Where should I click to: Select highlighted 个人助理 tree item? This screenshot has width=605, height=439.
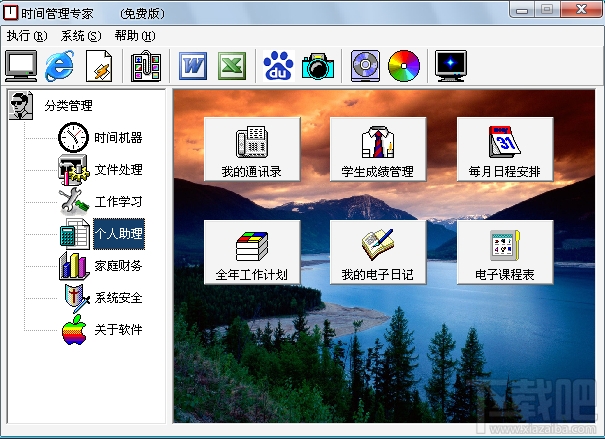119,234
